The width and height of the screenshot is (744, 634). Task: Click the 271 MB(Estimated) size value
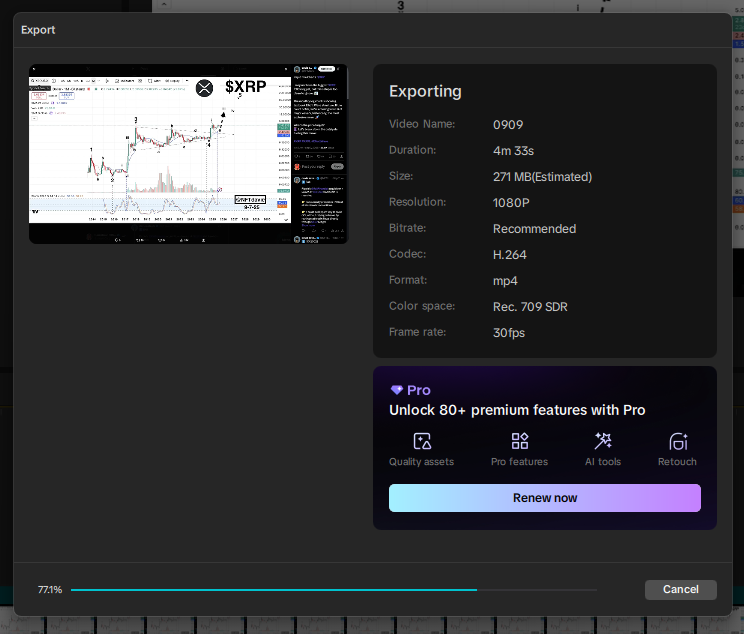pyautogui.click(x=542, y=177)
